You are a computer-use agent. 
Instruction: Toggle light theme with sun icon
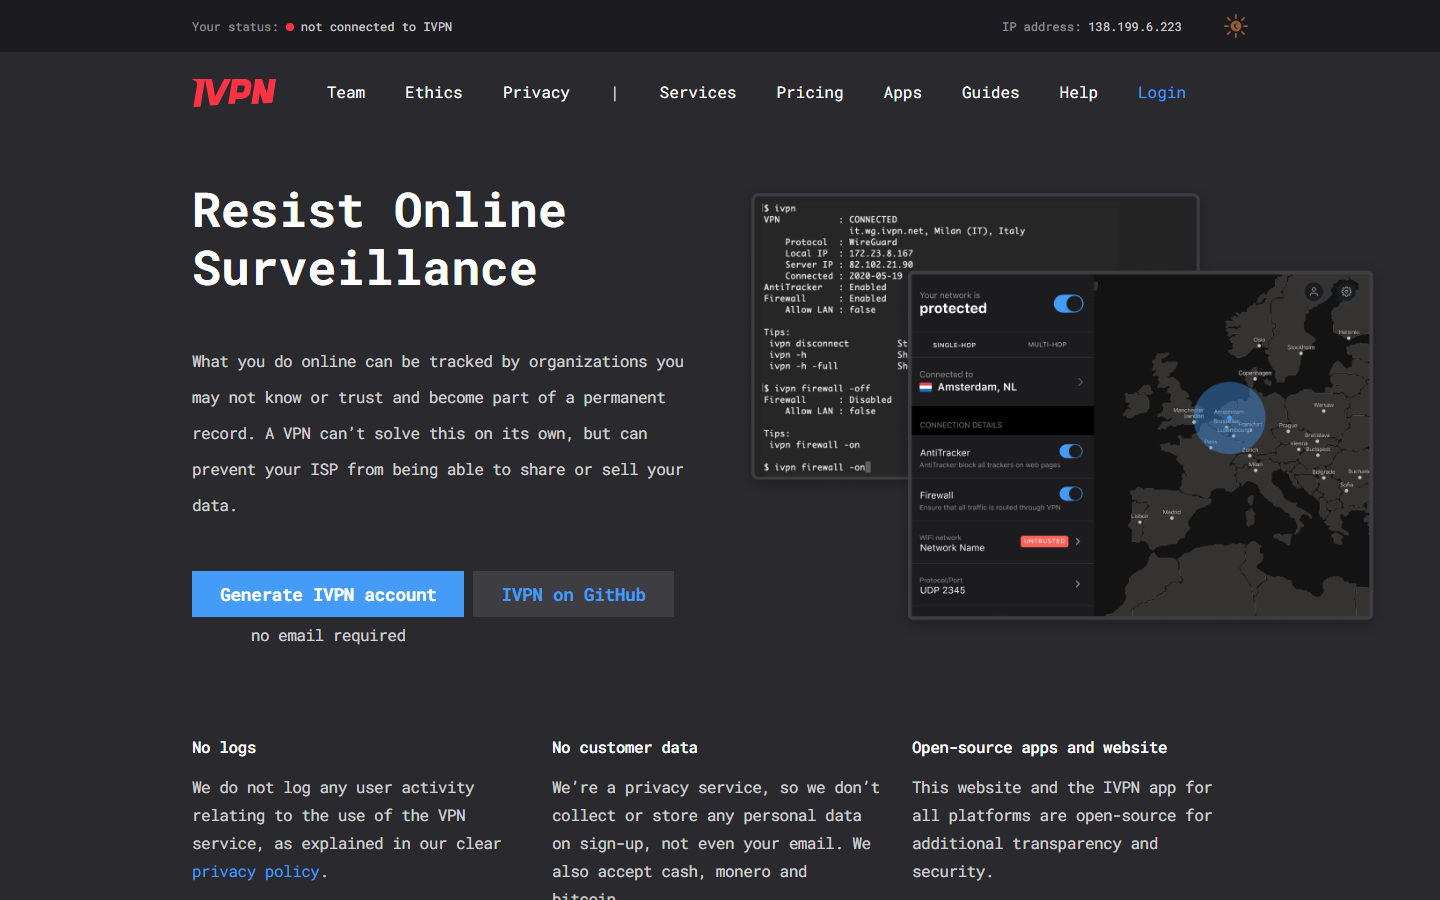tap(1236, 26)
